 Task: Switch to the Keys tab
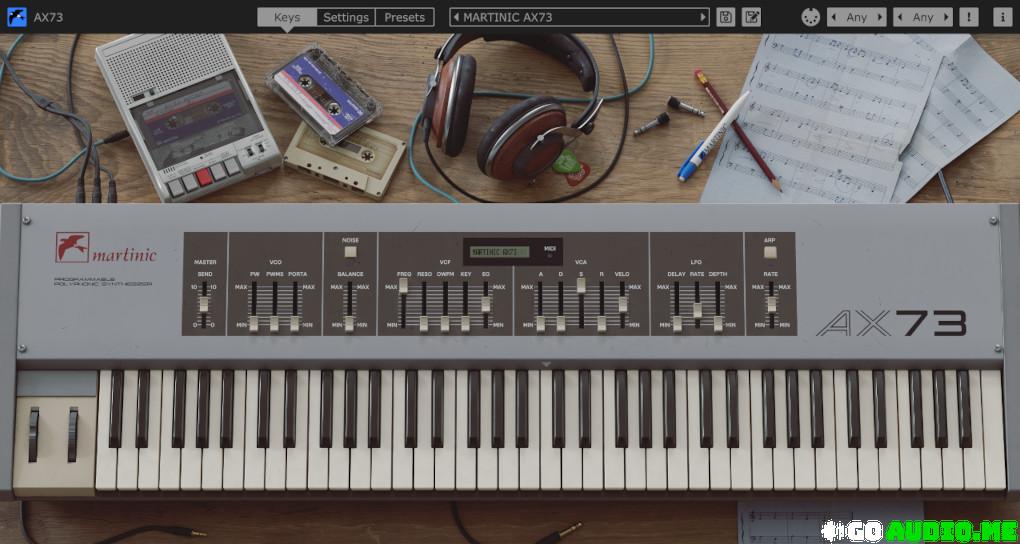(287, 18)
